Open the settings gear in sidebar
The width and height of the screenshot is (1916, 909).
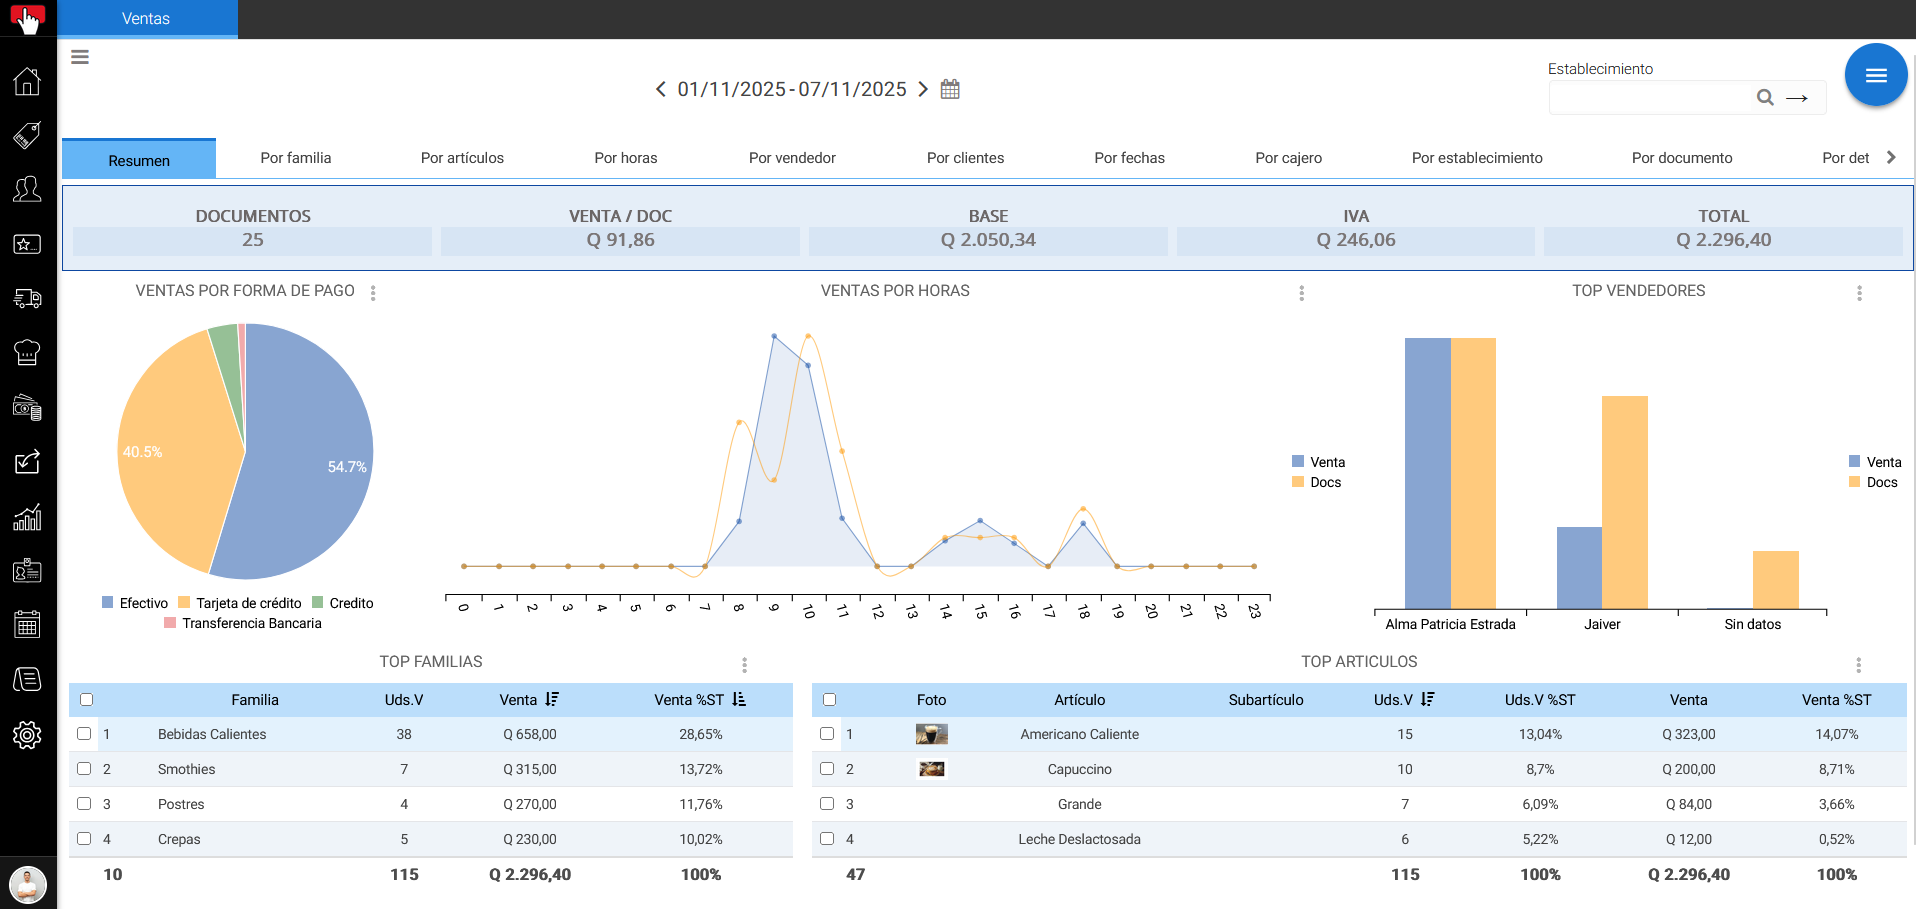(x=27, y=735)
